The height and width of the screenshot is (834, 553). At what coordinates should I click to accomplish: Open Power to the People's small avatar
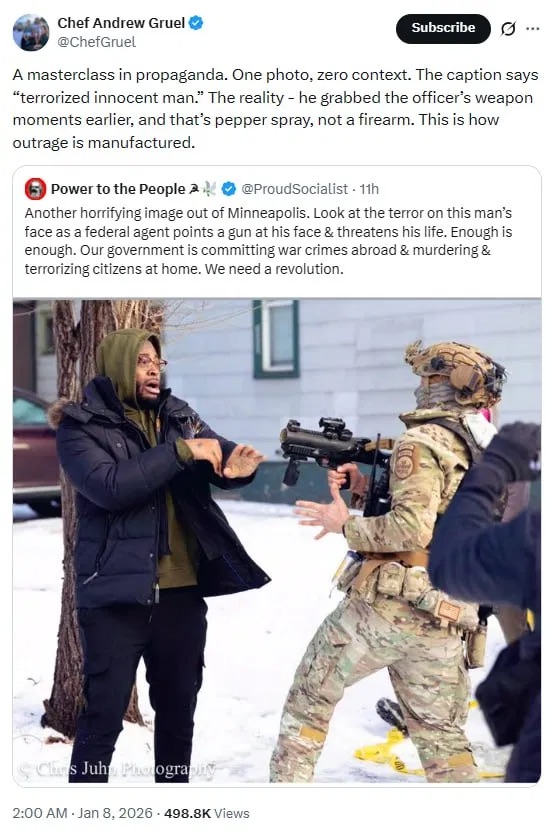(x=35, y=189)
